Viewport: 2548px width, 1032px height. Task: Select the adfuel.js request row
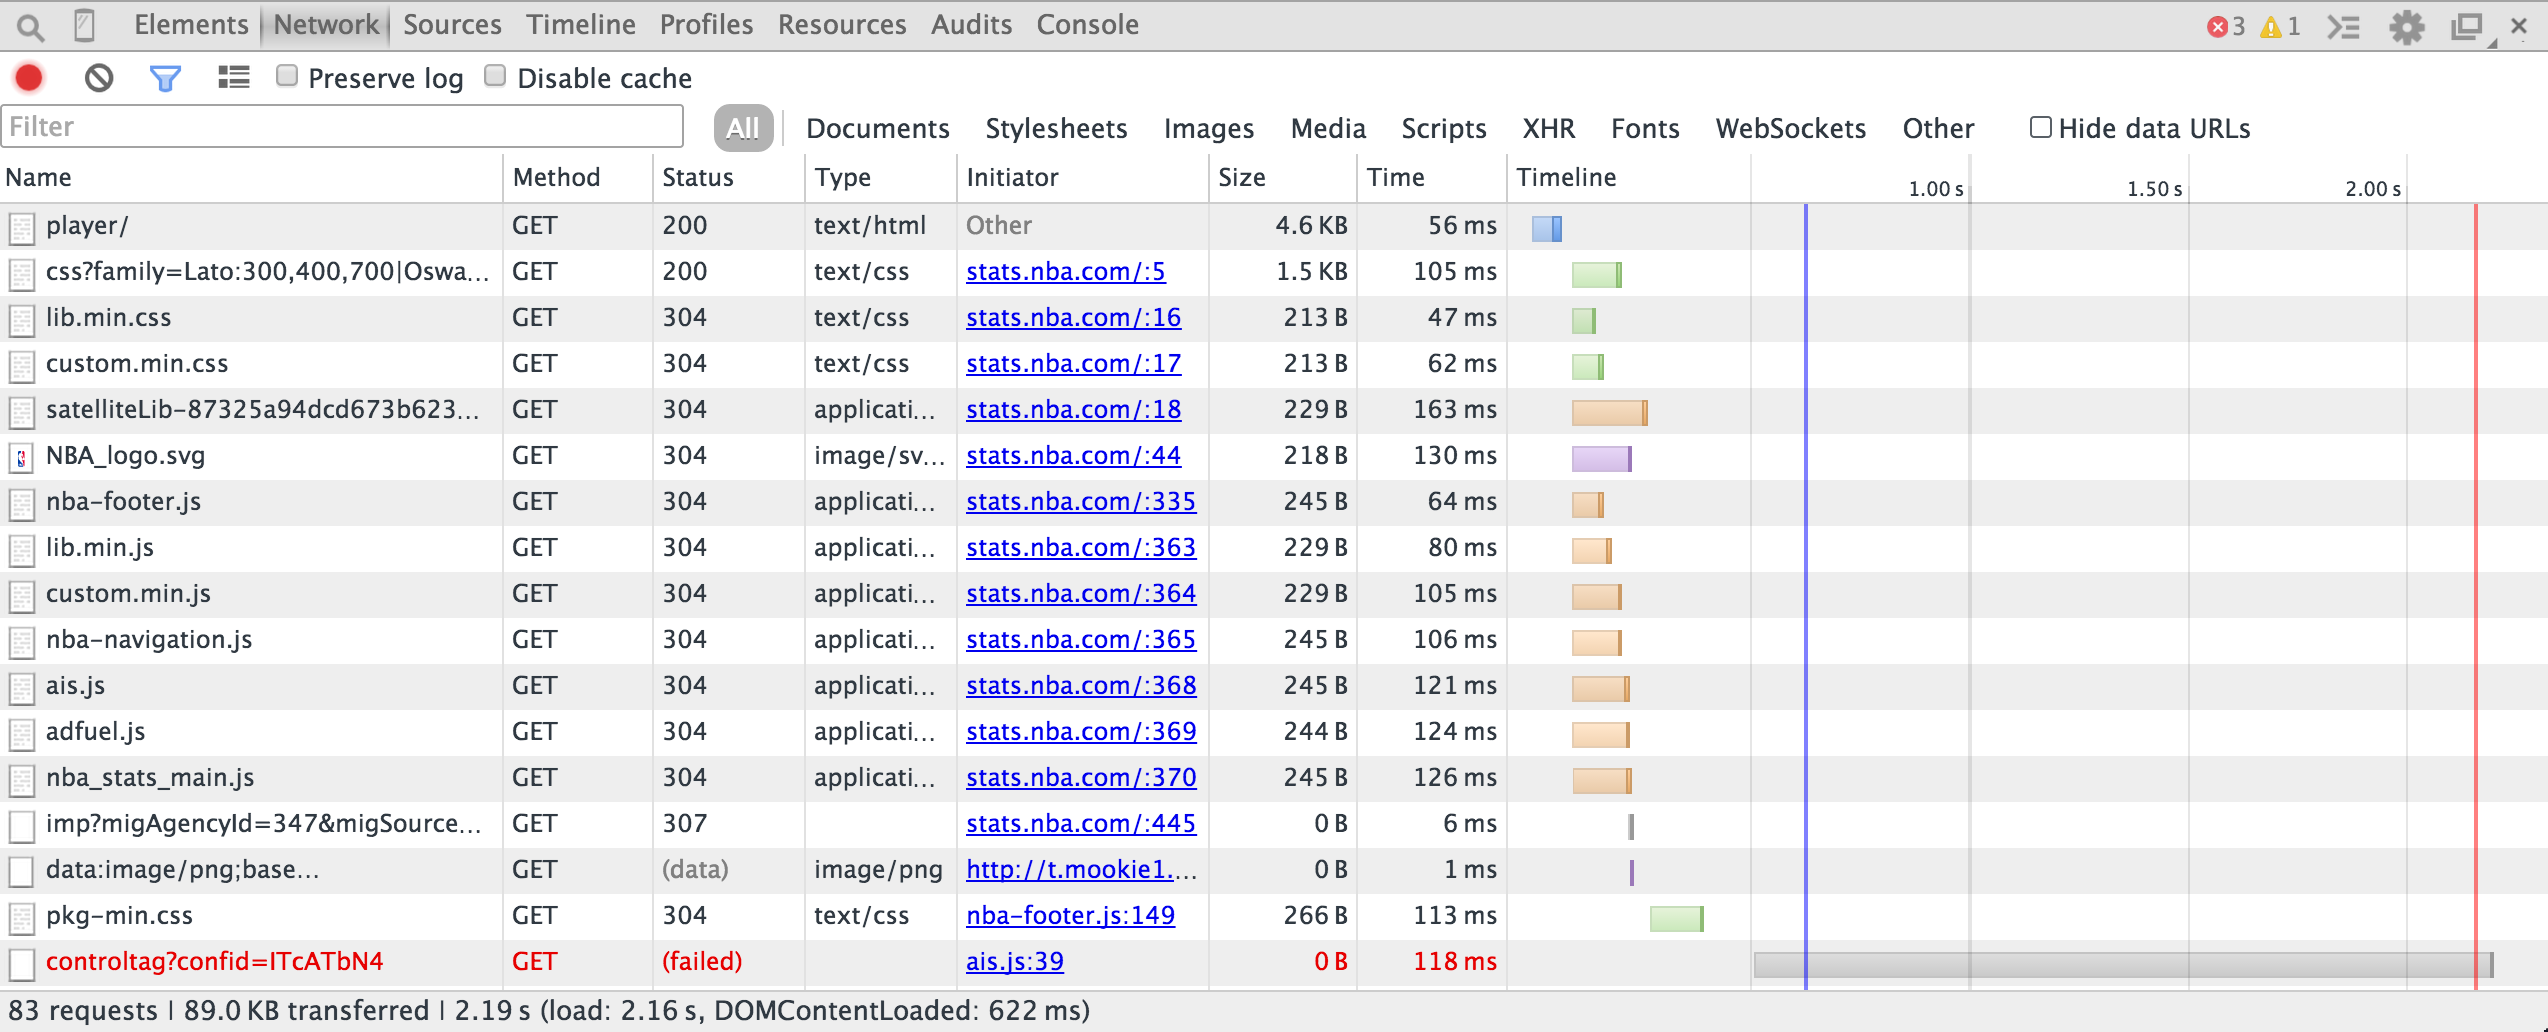point(1274,732)
